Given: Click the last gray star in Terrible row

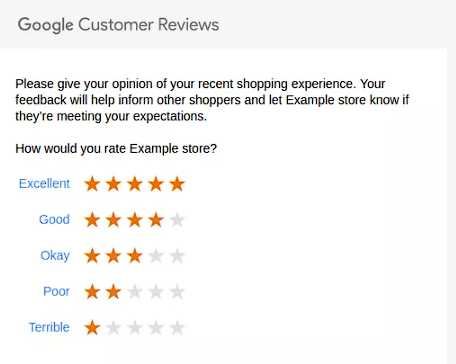Looking at the screenshot, I should coord(177,328).
